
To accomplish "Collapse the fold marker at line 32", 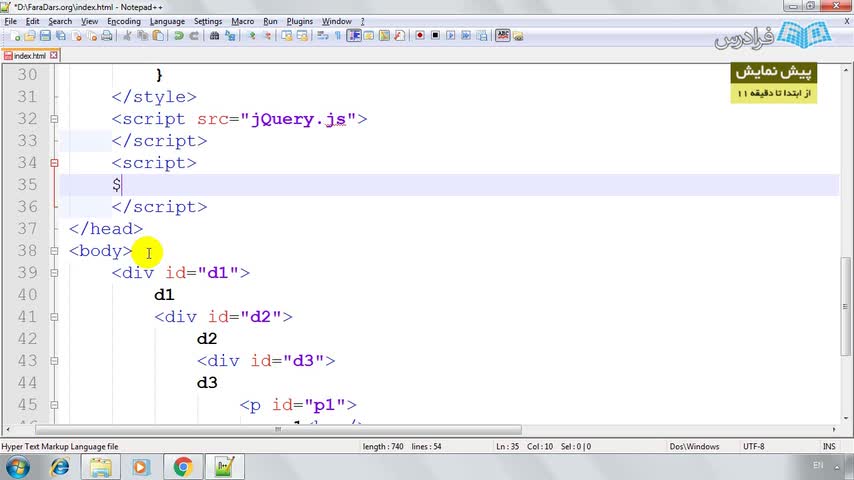I will (54, 119).
